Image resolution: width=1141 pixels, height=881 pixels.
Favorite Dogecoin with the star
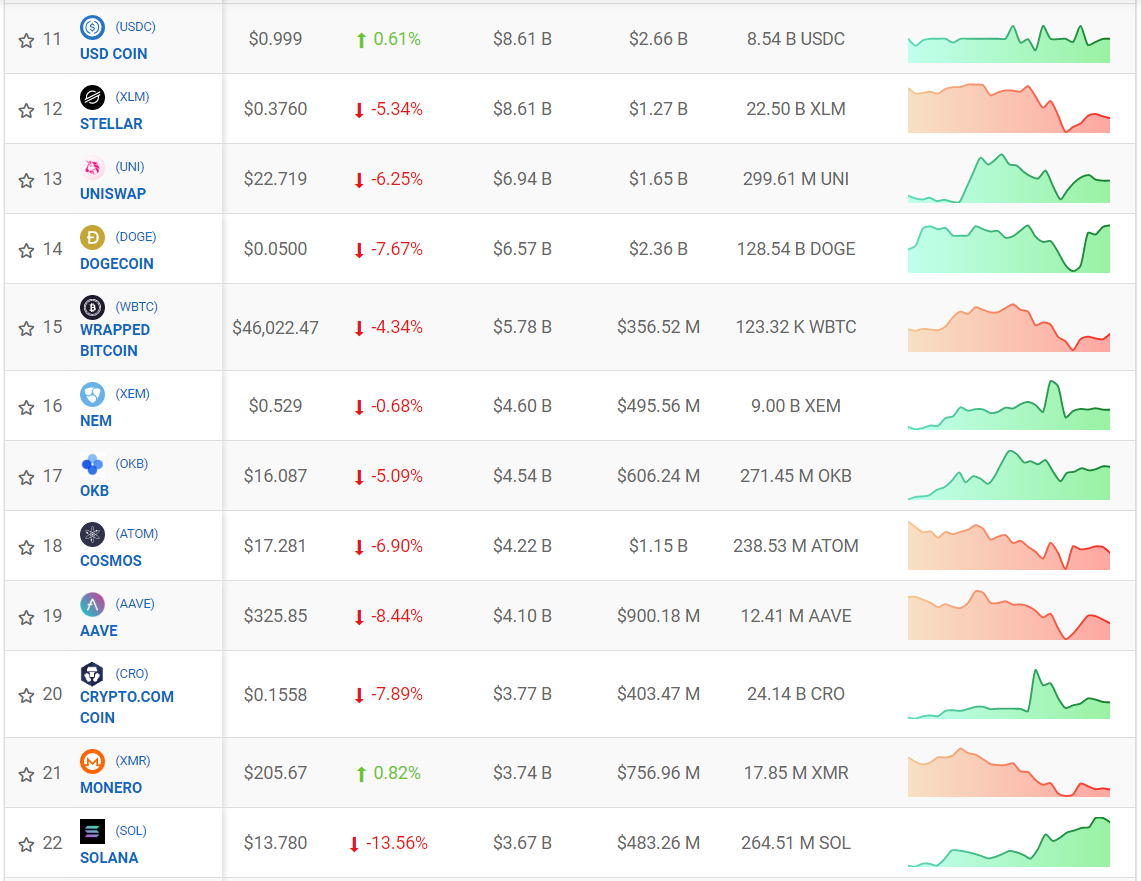point(26,250)
